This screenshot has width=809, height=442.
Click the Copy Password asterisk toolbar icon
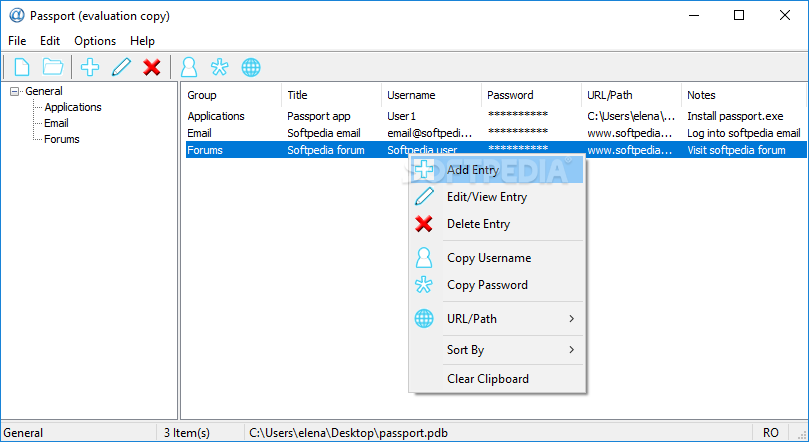click(x=220, y=67)
